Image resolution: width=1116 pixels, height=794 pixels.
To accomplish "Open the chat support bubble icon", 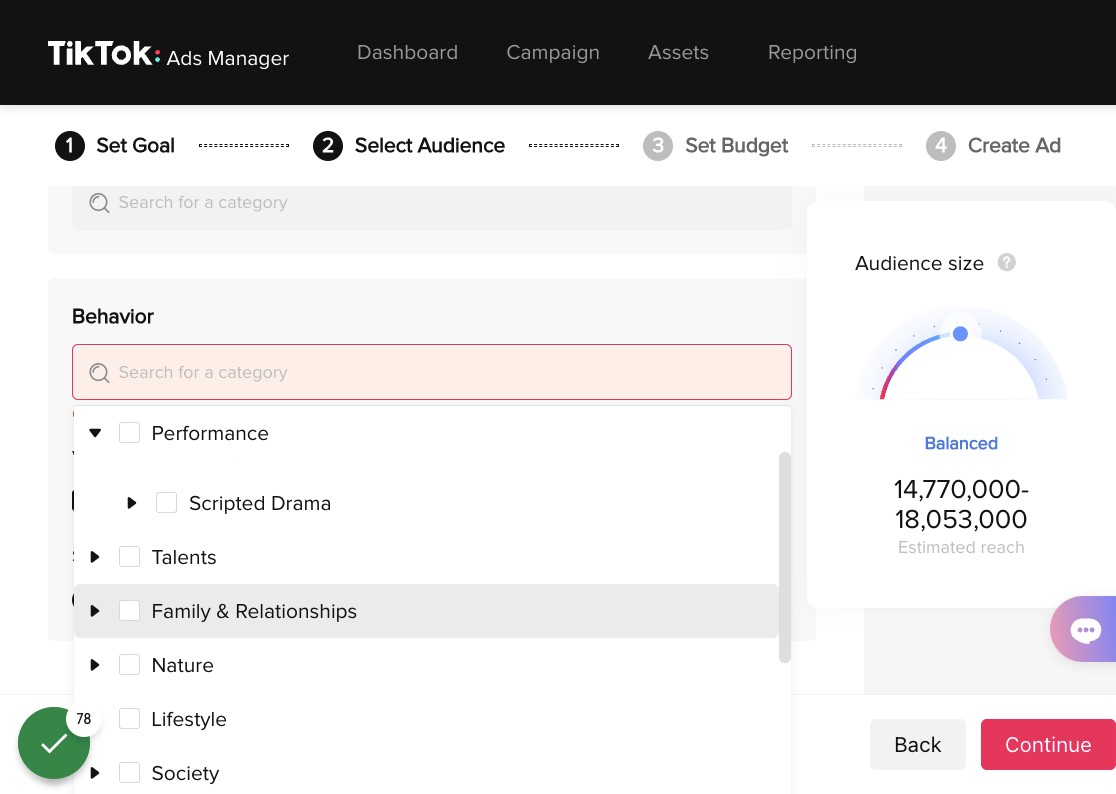I will pos(1085,630).
